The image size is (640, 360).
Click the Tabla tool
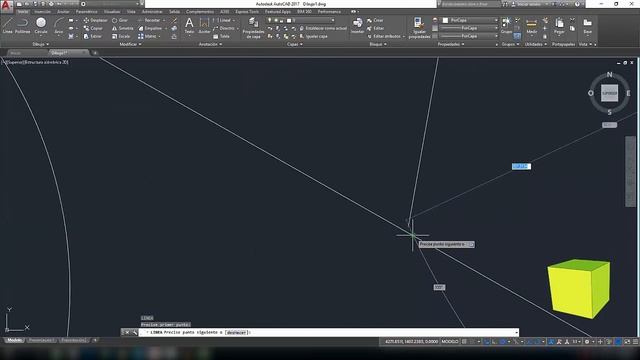(x=222, y=36)
